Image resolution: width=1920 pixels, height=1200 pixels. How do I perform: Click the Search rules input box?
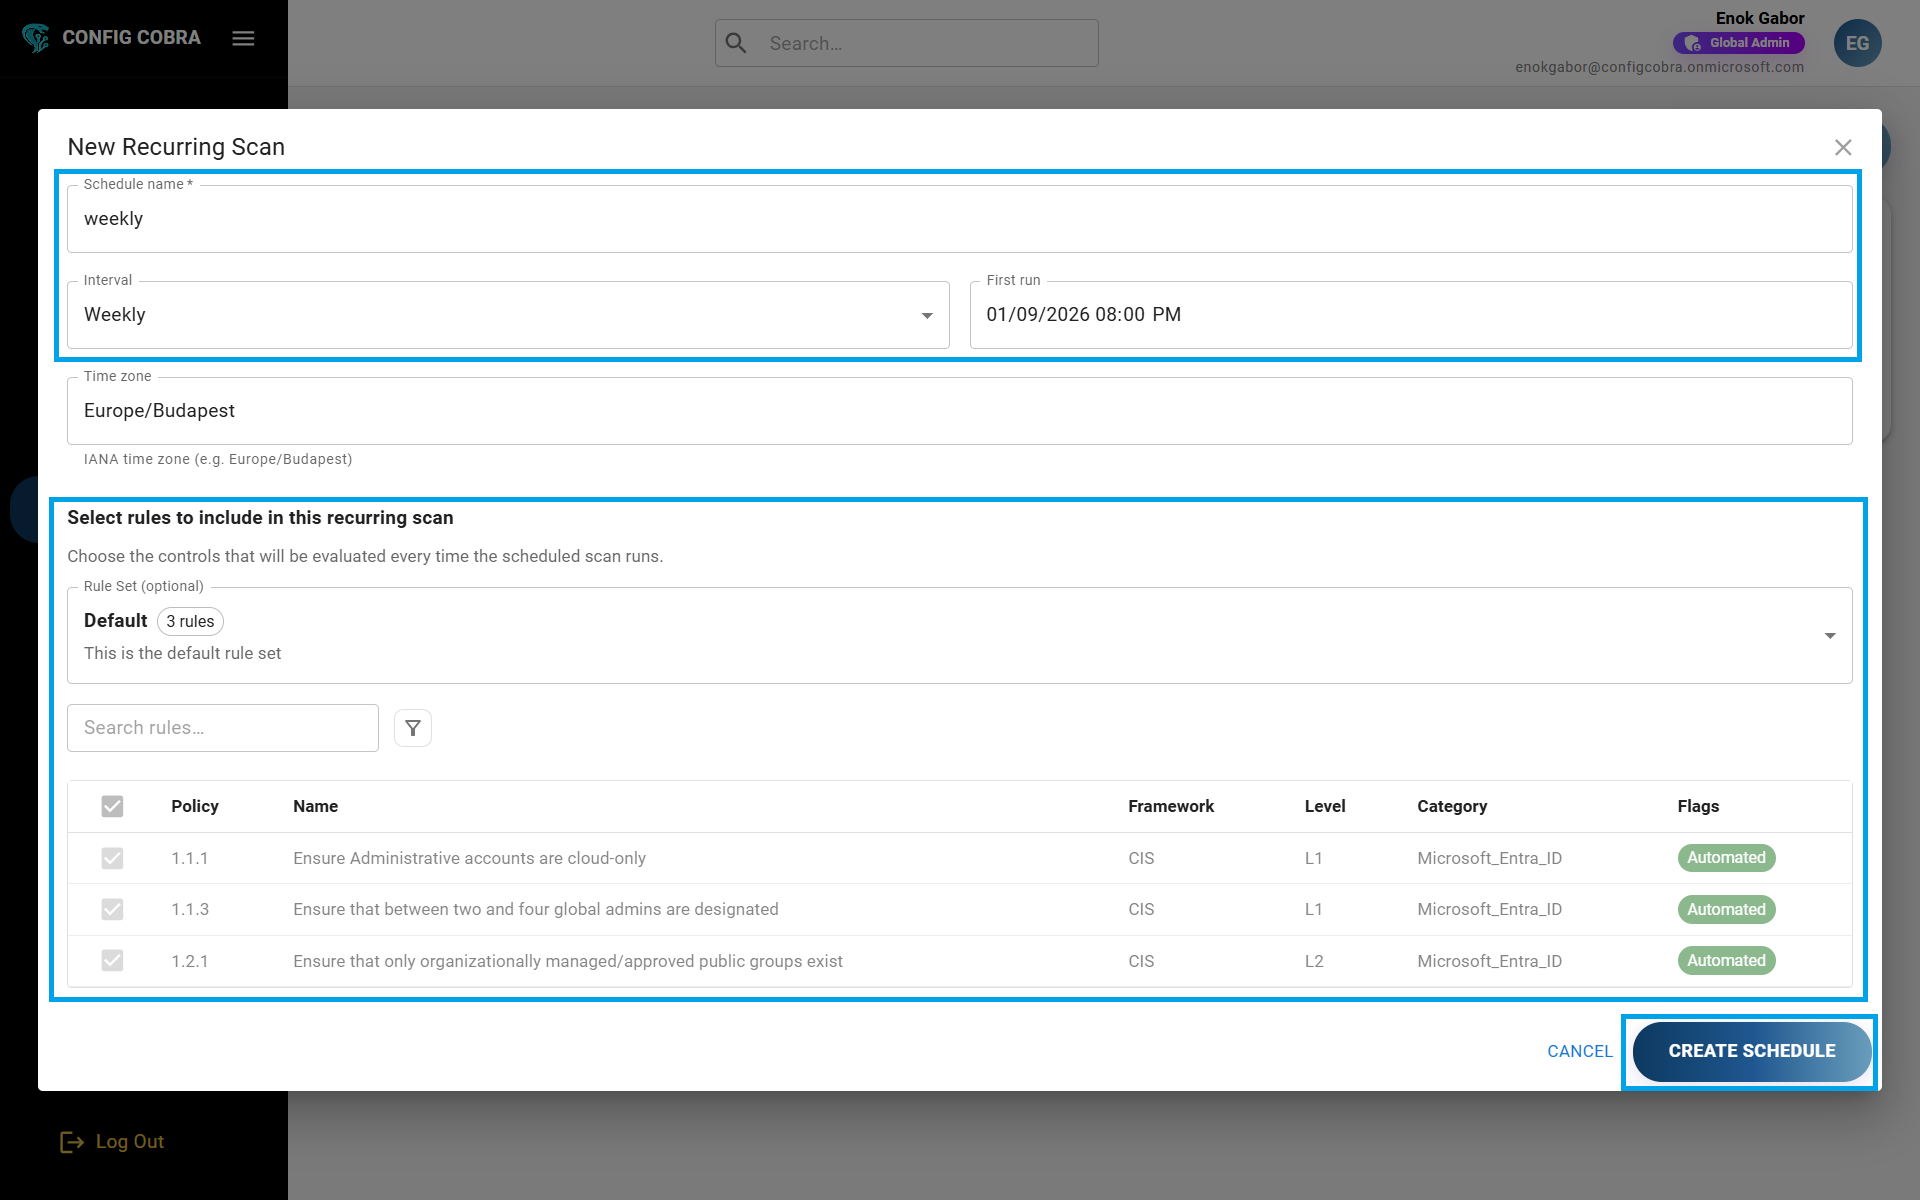[x=222, y=727]
